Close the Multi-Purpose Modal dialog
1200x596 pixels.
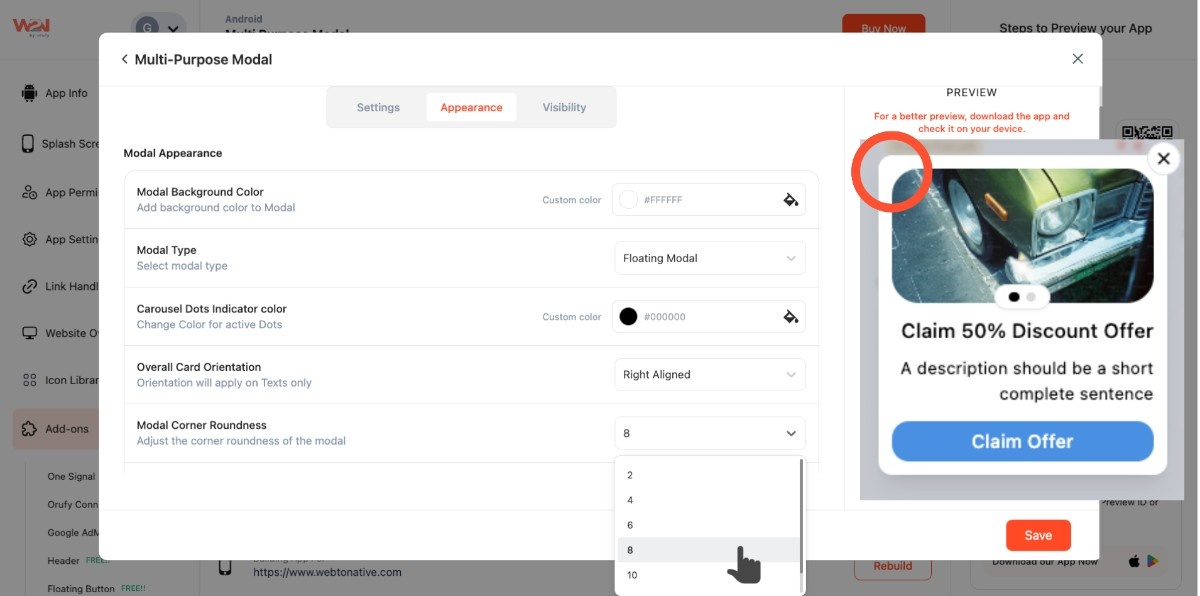(x=1077, y=59)
